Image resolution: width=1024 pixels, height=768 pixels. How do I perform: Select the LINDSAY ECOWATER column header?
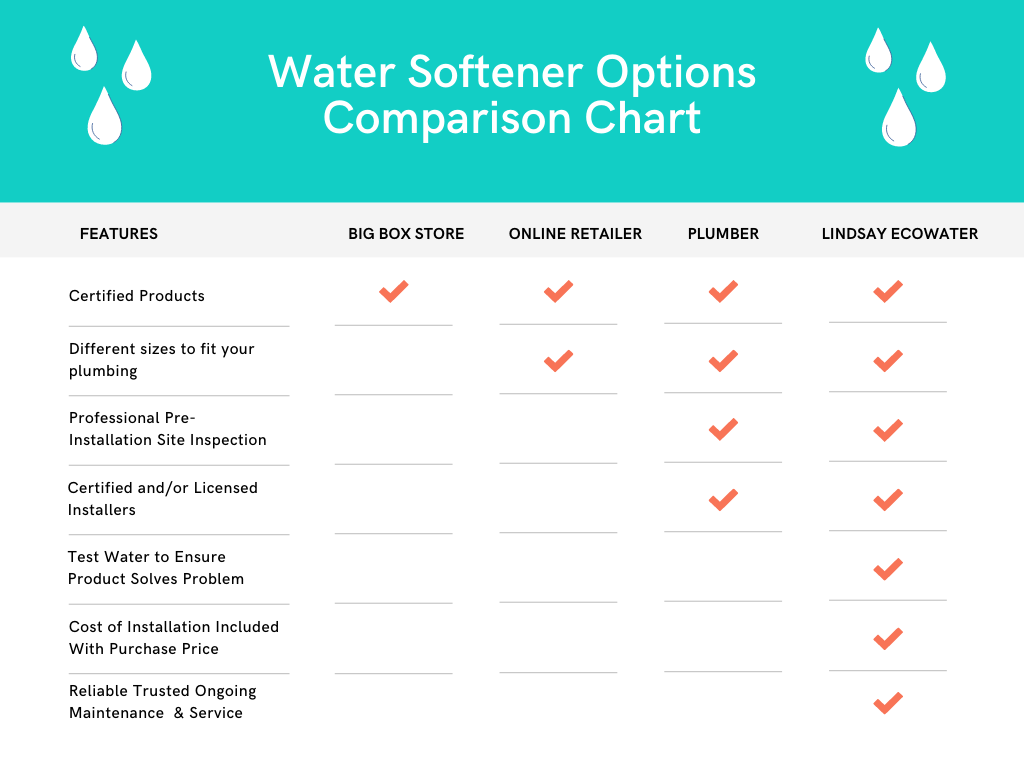point(900,234)
